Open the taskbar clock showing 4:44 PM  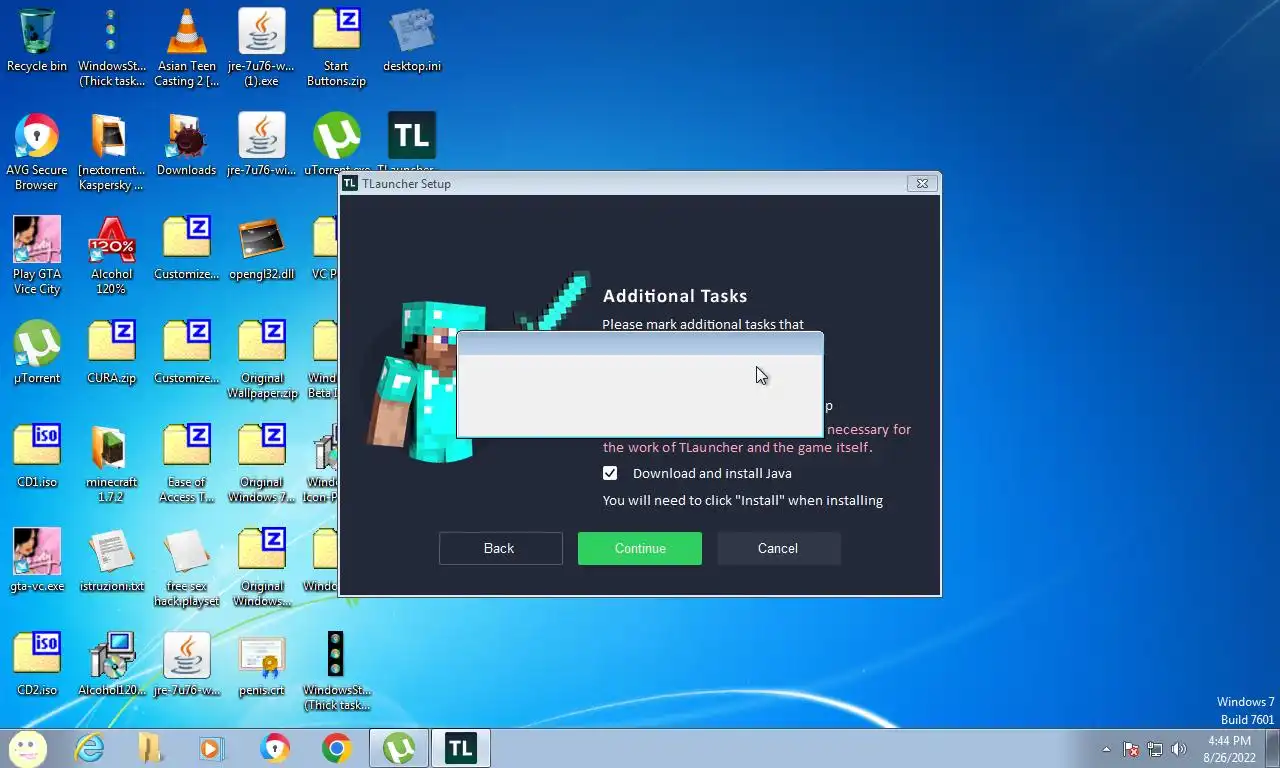pyautogui.click(x=1229, y=749)
